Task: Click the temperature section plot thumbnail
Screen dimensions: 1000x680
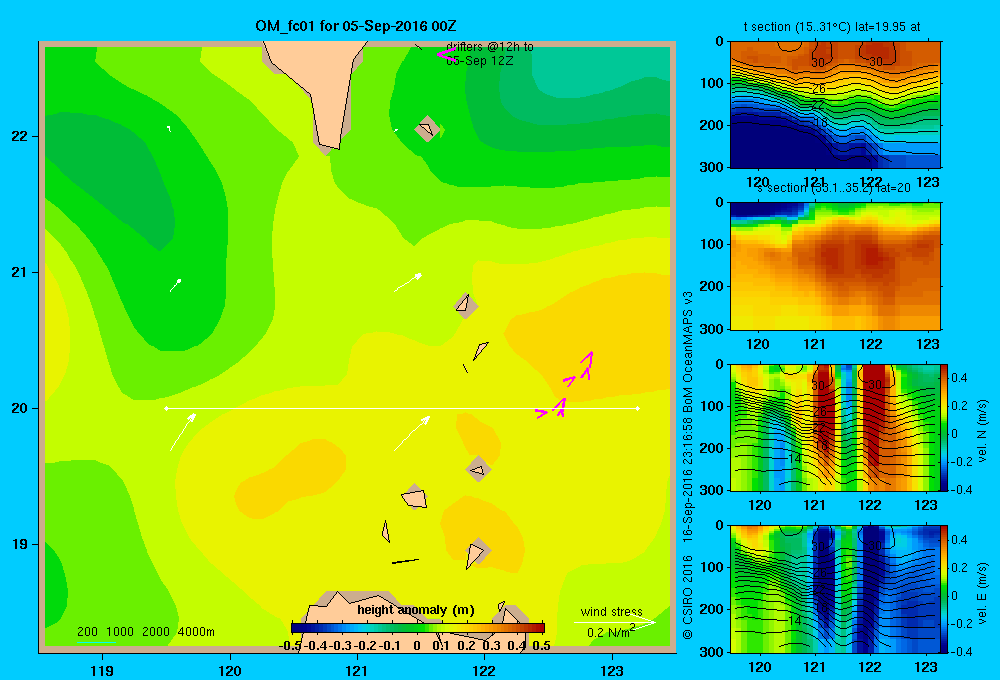Action: [835, 105]
